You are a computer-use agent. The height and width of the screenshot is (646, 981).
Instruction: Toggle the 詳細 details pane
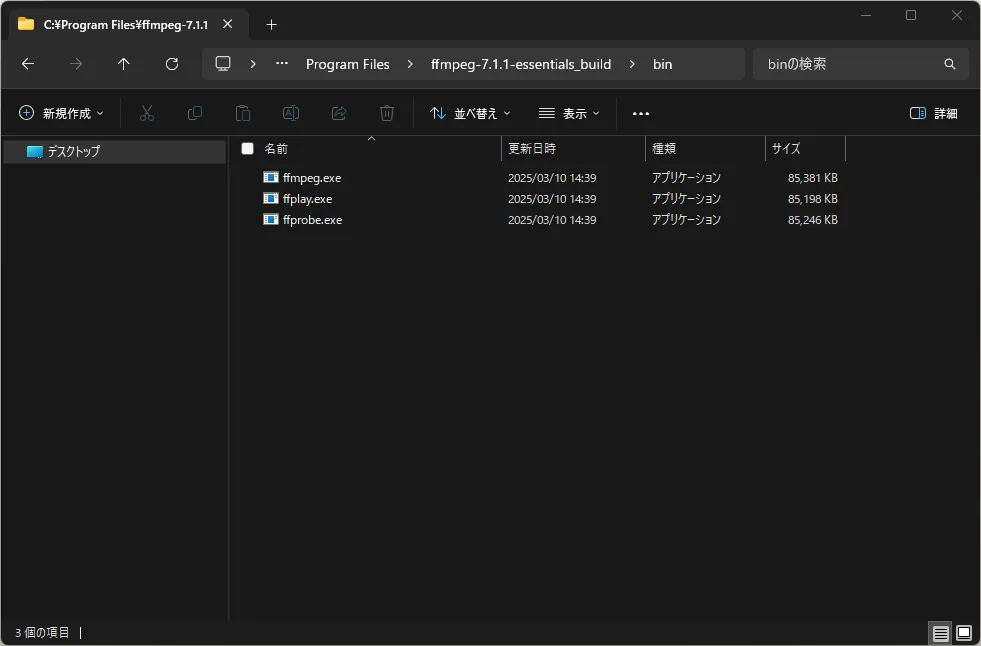pos(933,113)
